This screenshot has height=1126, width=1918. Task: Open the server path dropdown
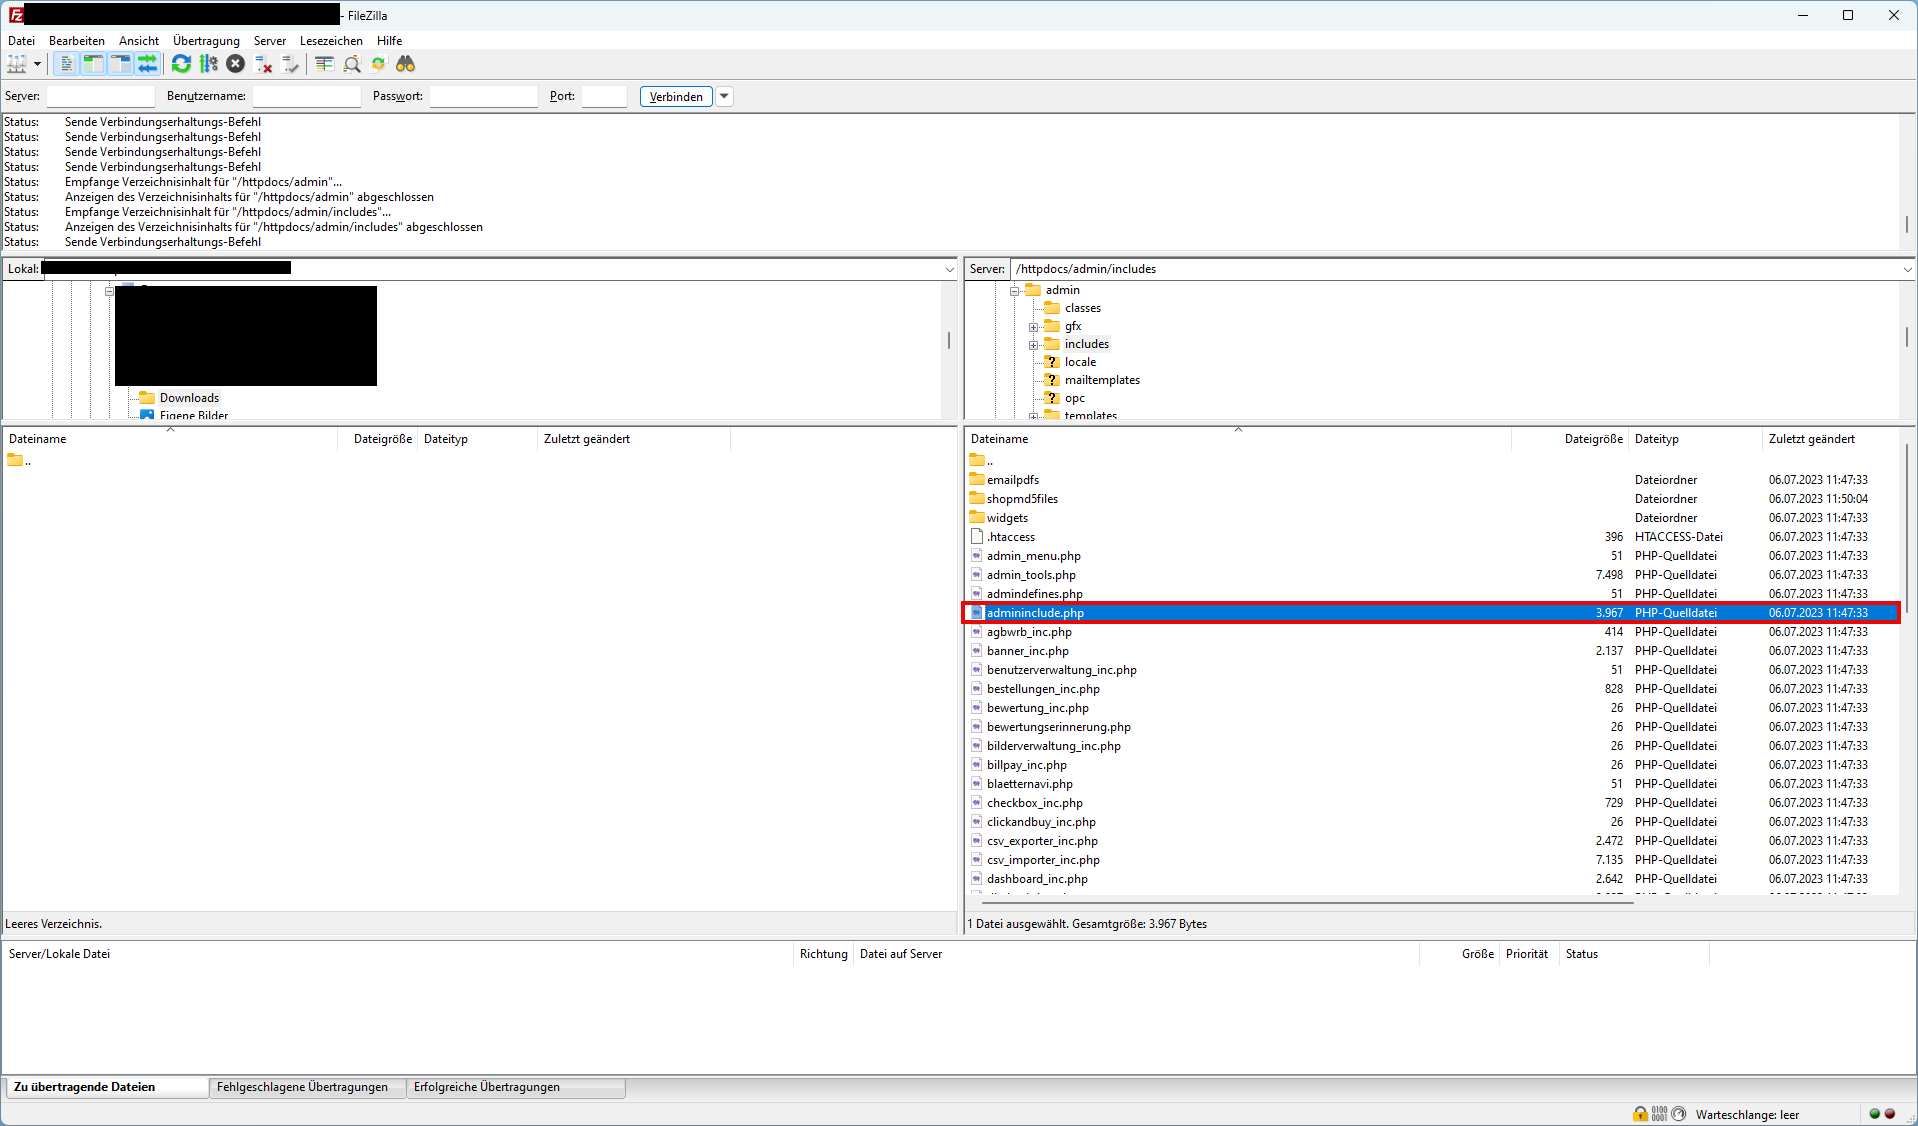(x=1907, y=269)
